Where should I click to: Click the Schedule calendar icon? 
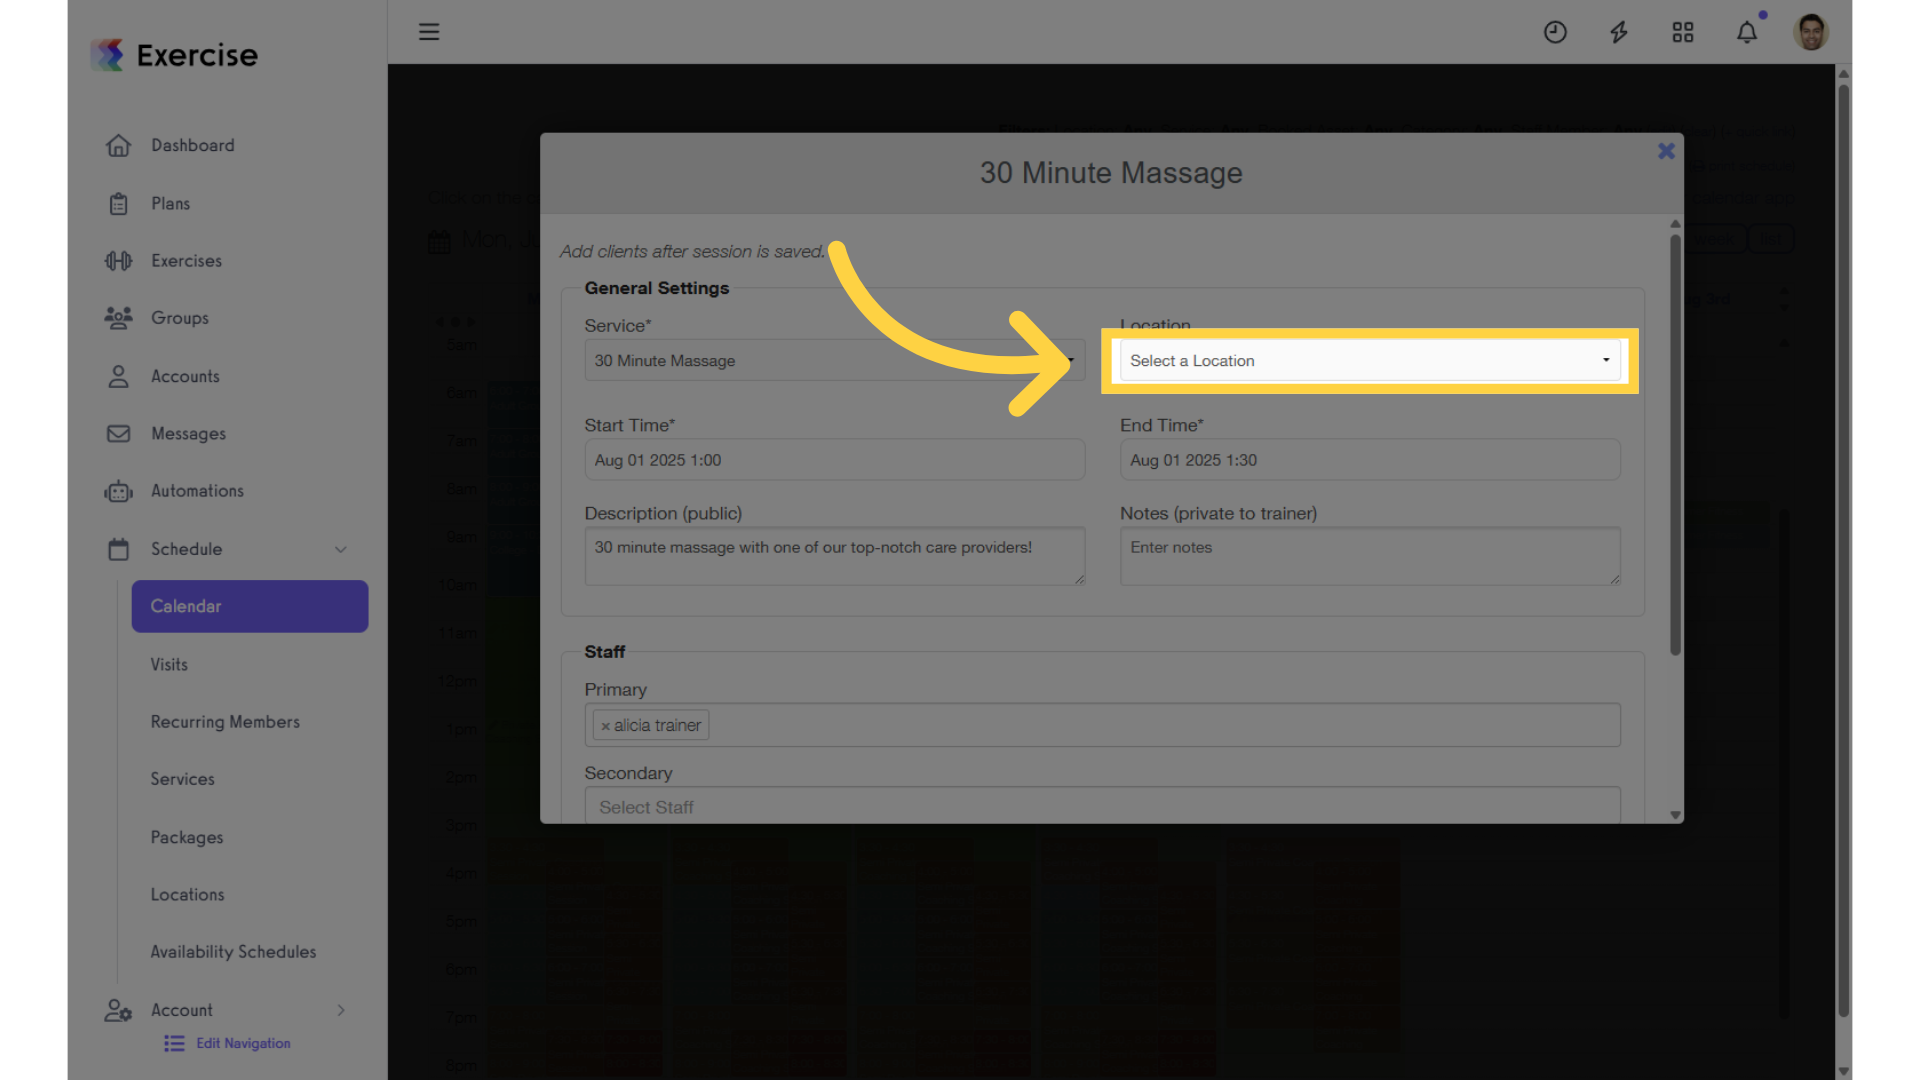coord(118,549)
